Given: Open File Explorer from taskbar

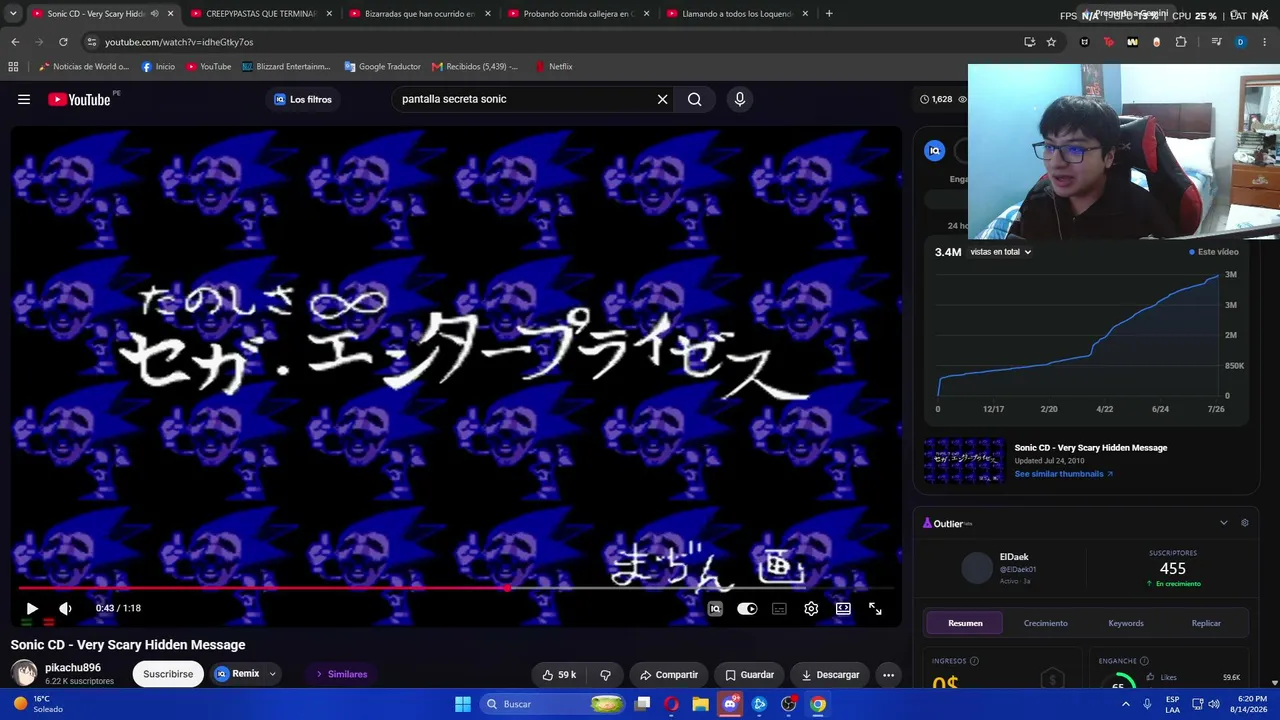Looking at the screenshot, I should (x=700, y=704).
